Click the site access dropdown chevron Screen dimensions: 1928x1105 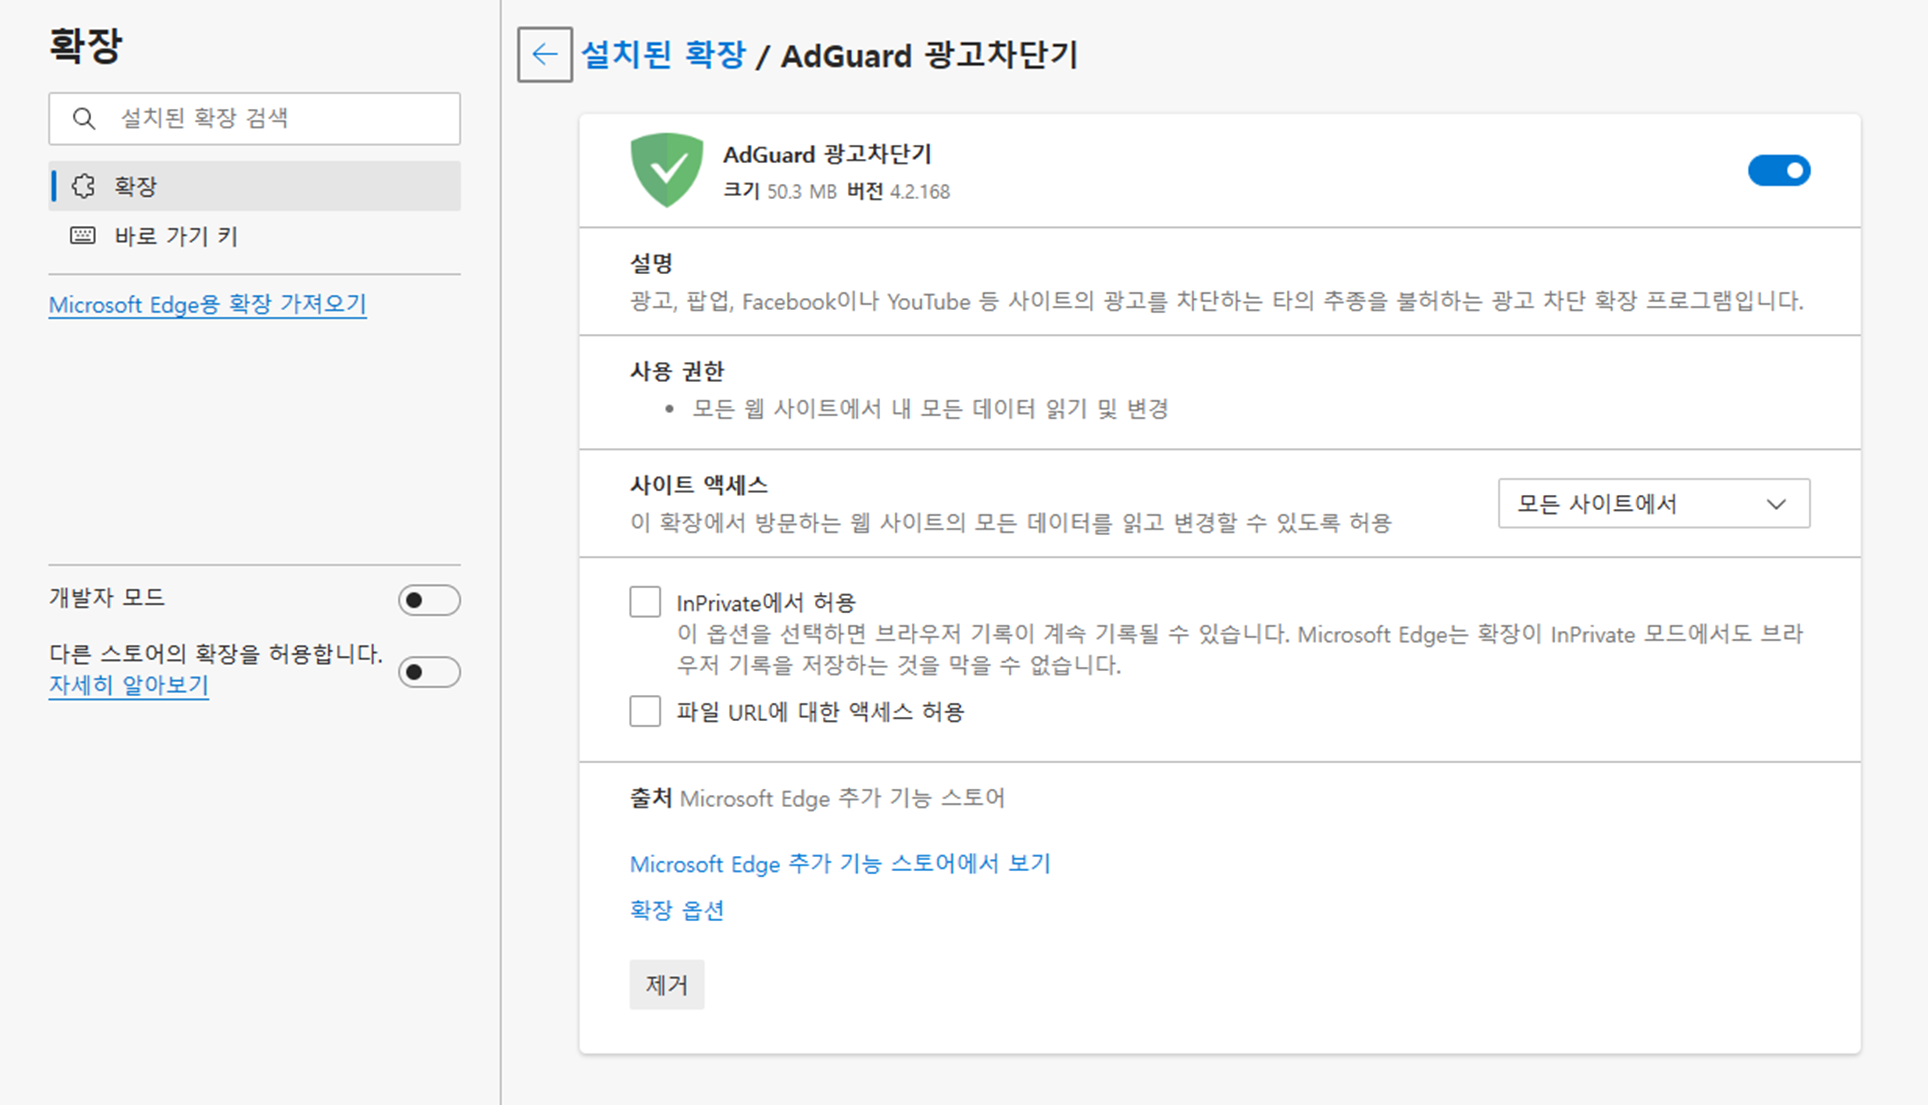point(1776,504)
